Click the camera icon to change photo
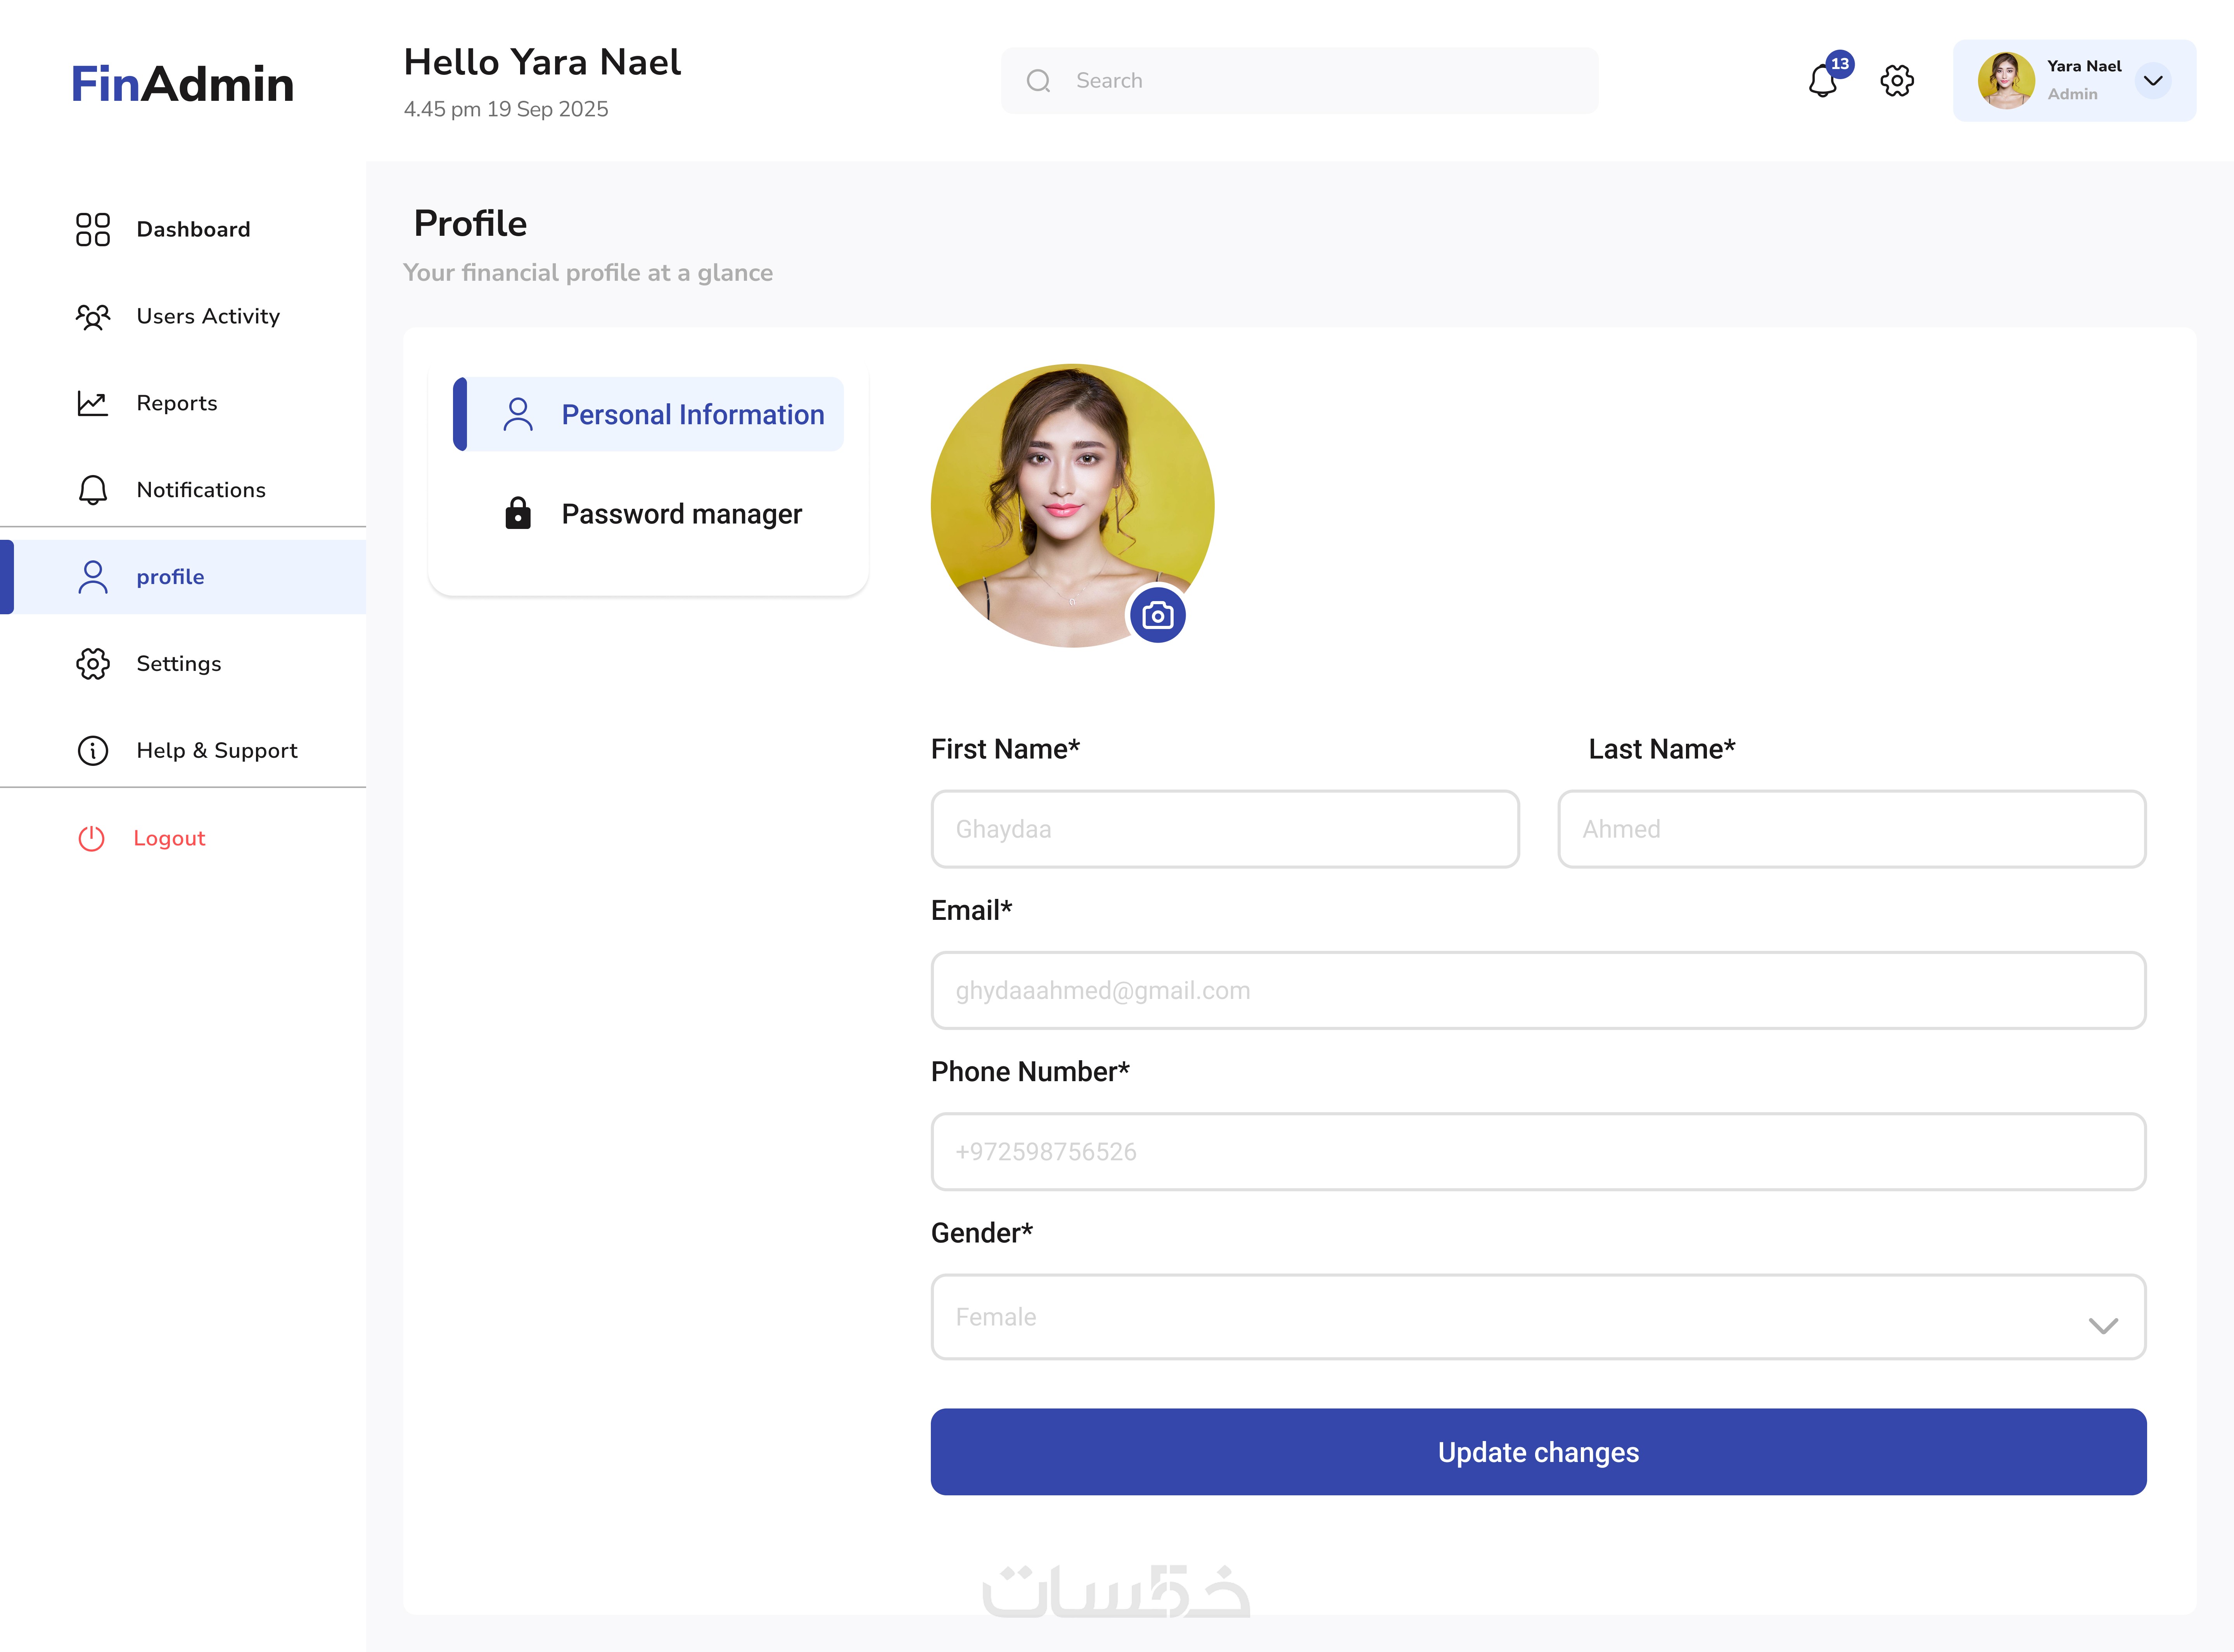Image resolution: width=2234 pixels, height=1652 pixels. (1158, 615)
